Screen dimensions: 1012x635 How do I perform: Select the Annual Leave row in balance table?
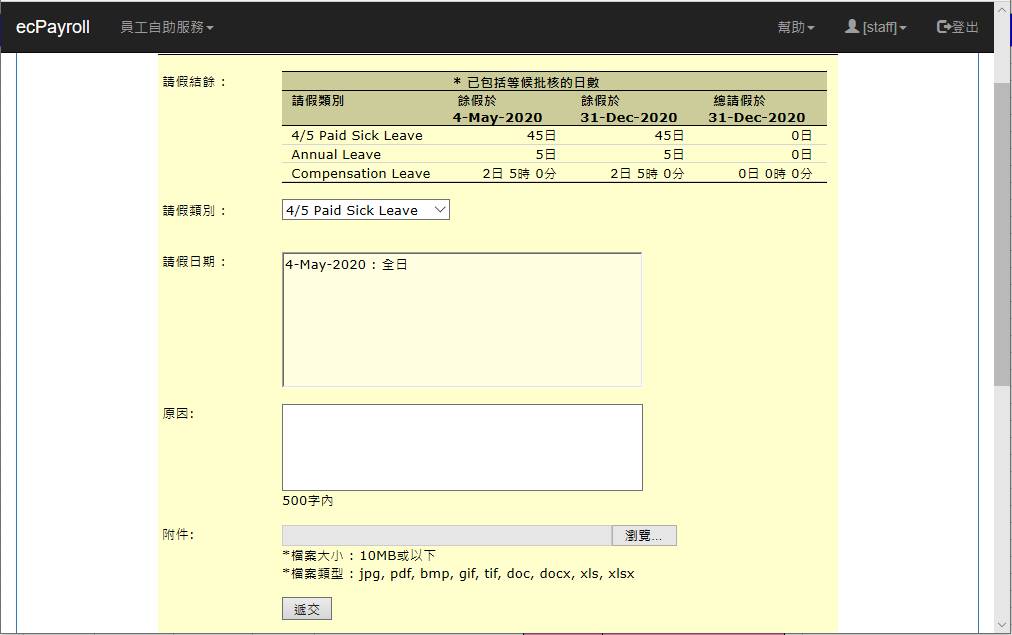coord(553,154)
